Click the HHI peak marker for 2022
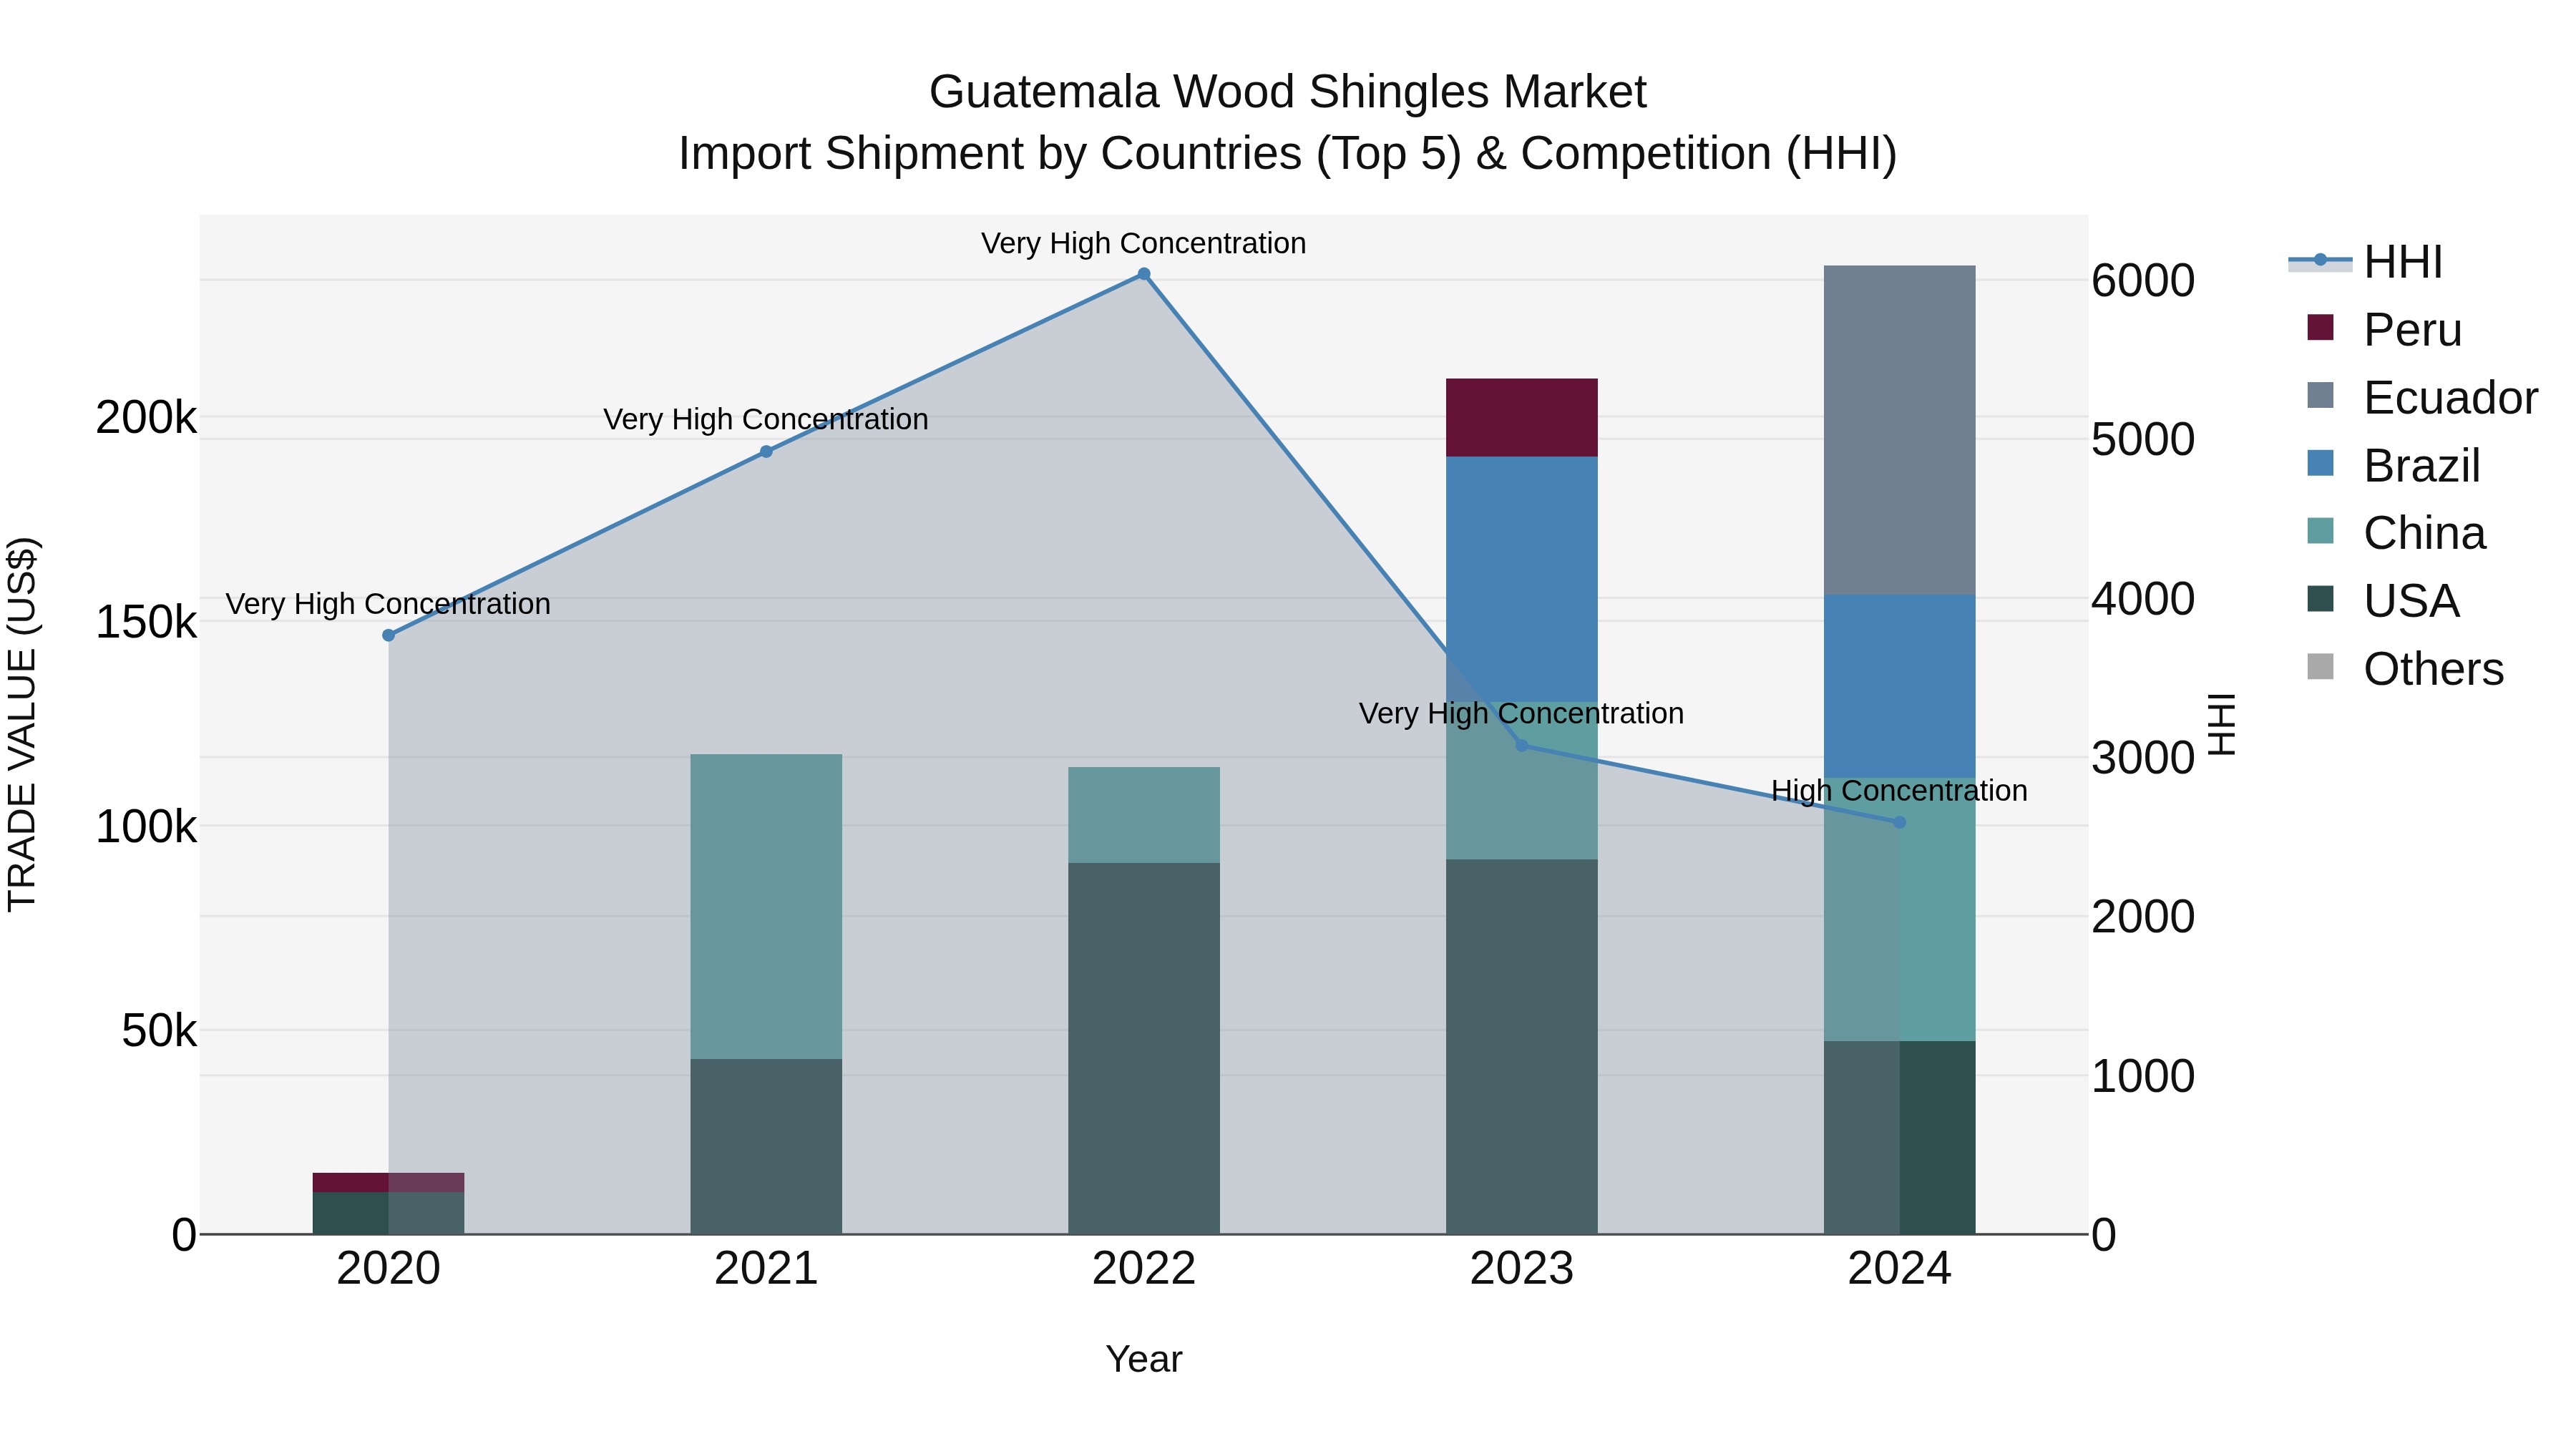The height and width of the screenshot is (1449, 2576). coord(1144,274)
